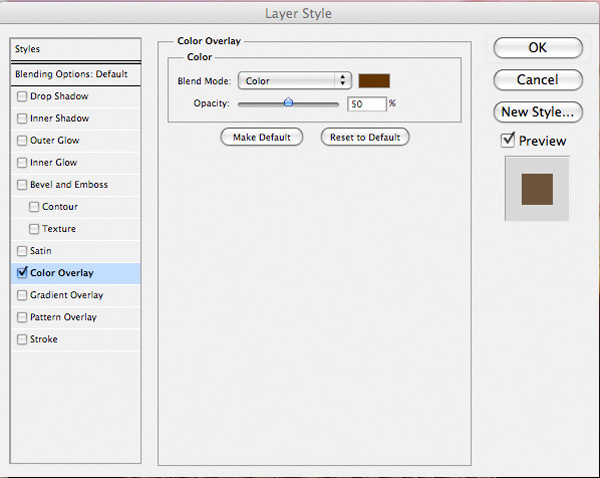This screenshot has height=478, width=600.
Task: Select the Contour row label
Action: coord(60,207)
